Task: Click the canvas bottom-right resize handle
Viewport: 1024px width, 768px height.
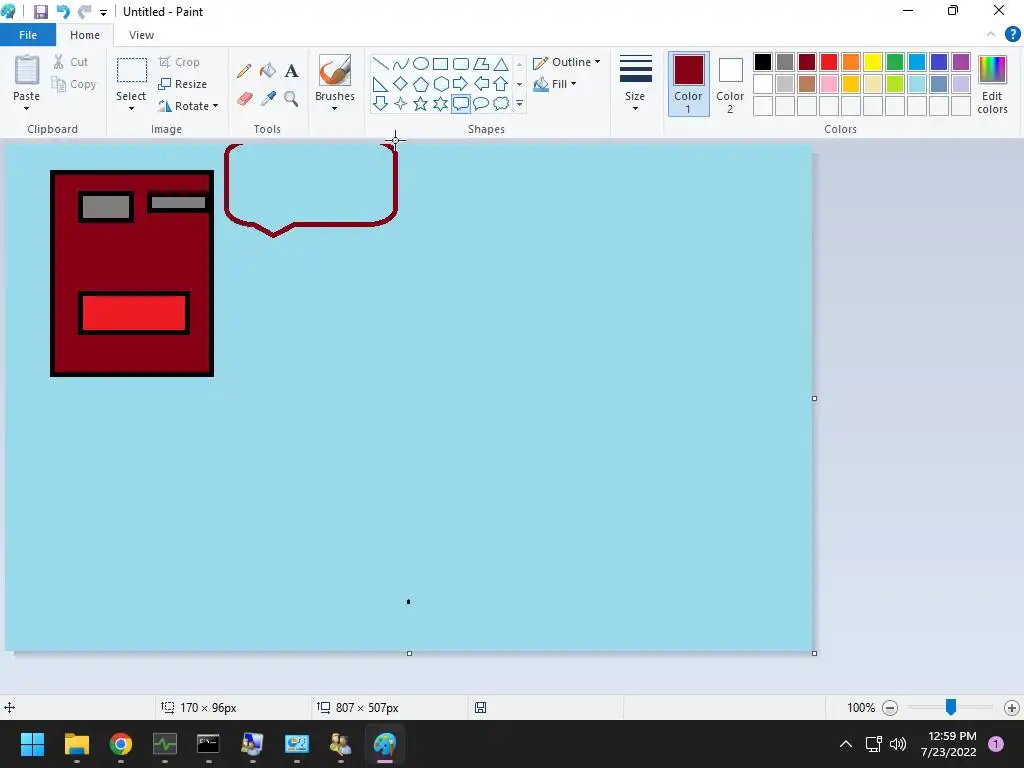Action: (814, 653)
